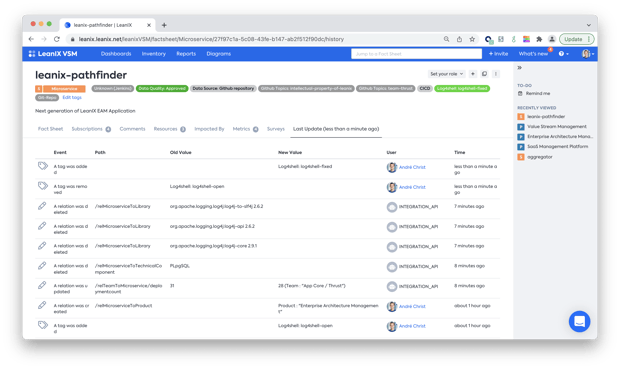
Task: Click the pencil icon of log4j-to-slf4j row
Action: point(42,206)
